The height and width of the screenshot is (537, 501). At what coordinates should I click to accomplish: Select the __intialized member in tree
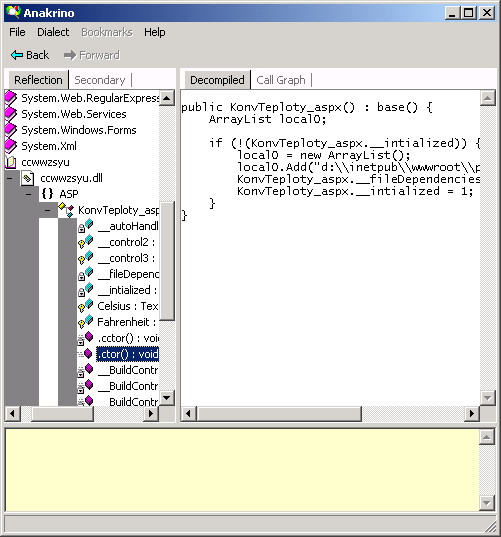pyautogui.click(x=127, y=290)
